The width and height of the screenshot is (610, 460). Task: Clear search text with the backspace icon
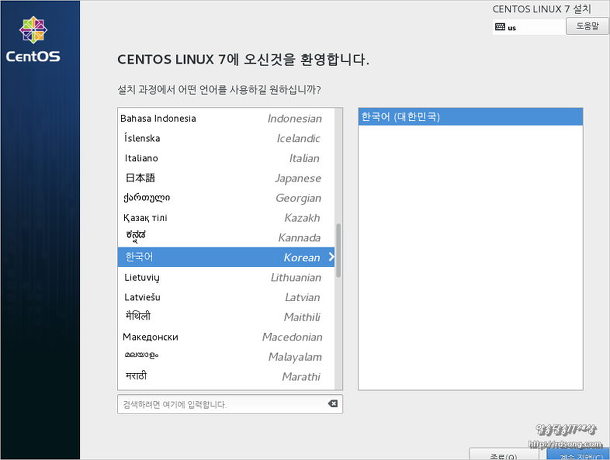[x=332, y=404]
